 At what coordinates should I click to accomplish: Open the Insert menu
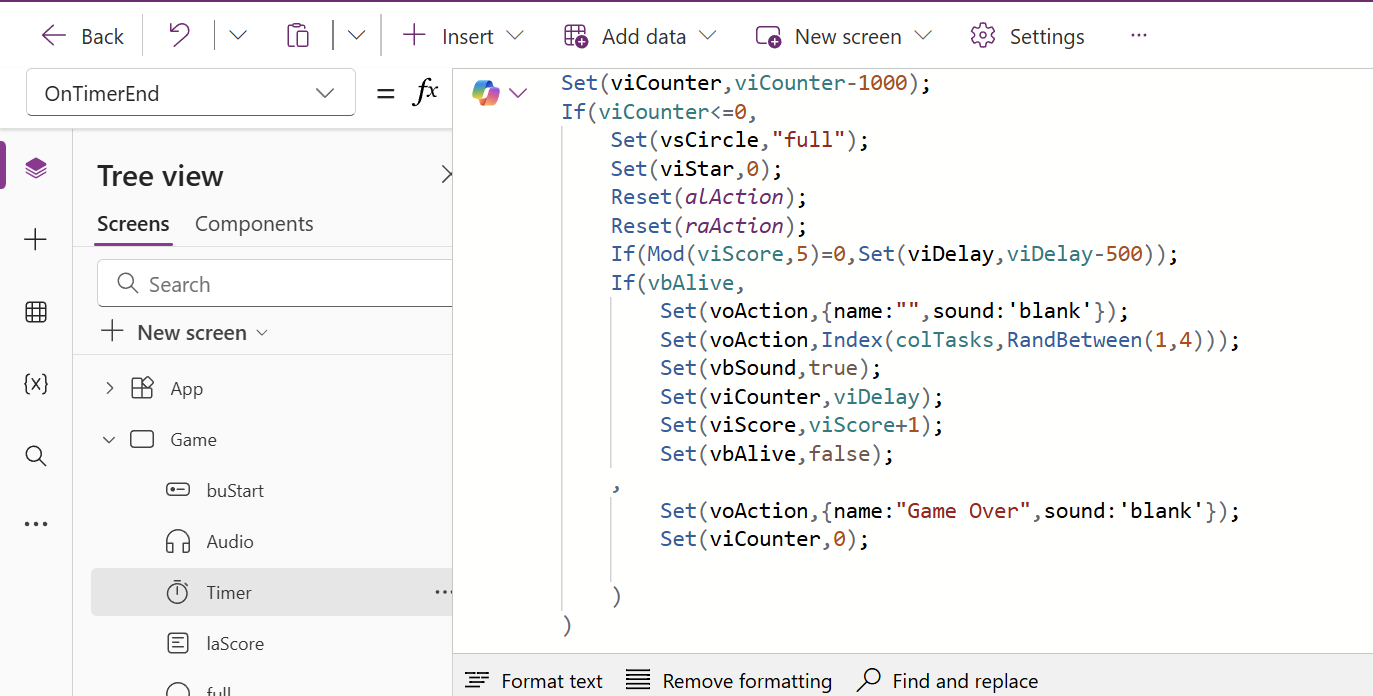tap(463, 36)
